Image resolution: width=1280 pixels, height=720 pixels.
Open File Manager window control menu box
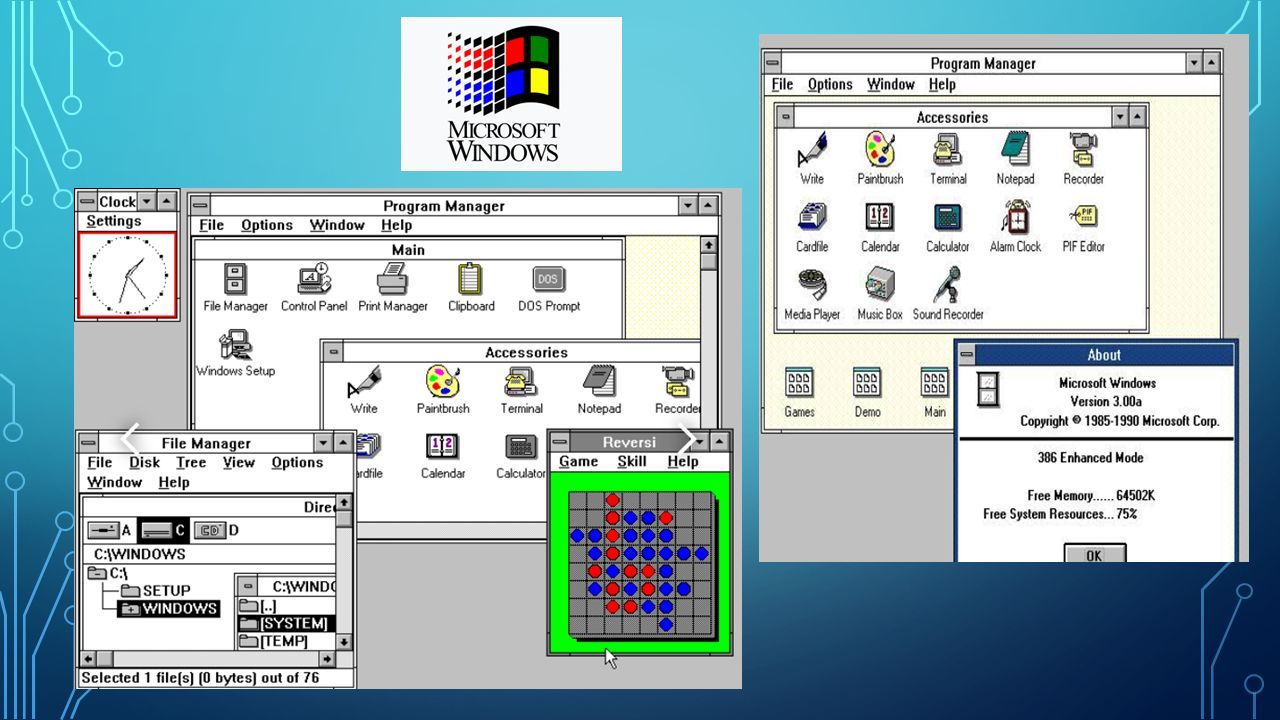[x=88, y=443]
